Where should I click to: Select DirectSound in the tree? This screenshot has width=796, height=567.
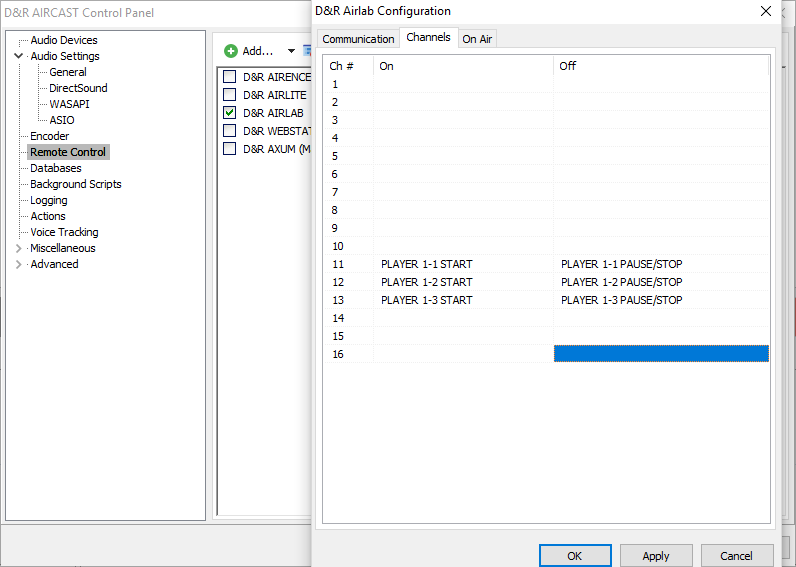click(78, 88)
